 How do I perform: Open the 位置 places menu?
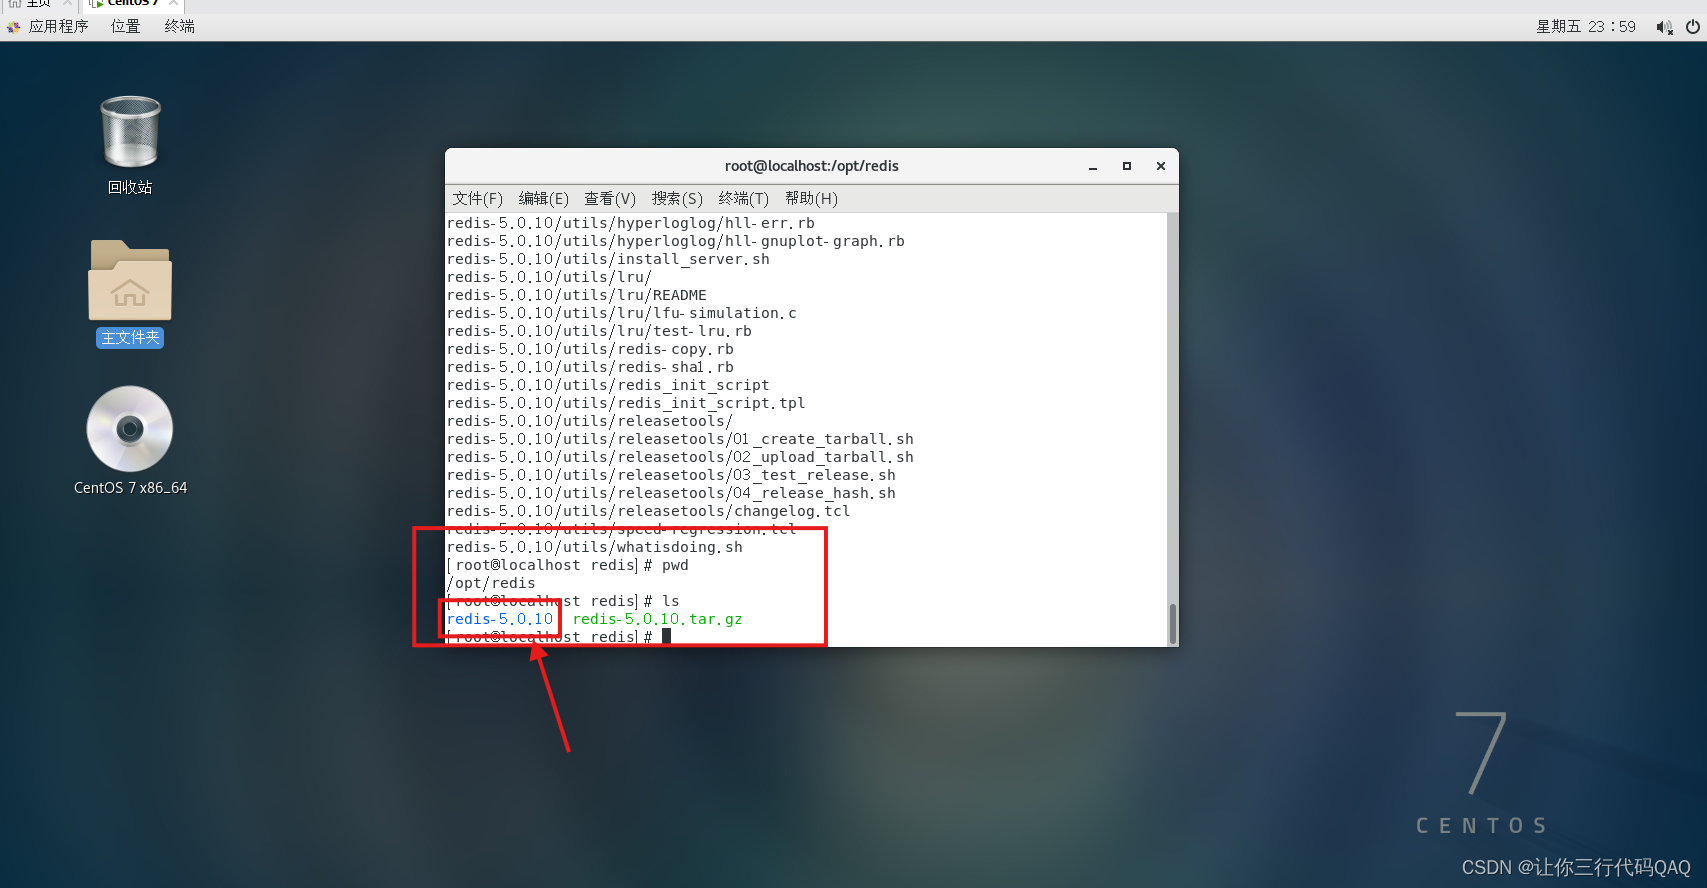point(126,27)
